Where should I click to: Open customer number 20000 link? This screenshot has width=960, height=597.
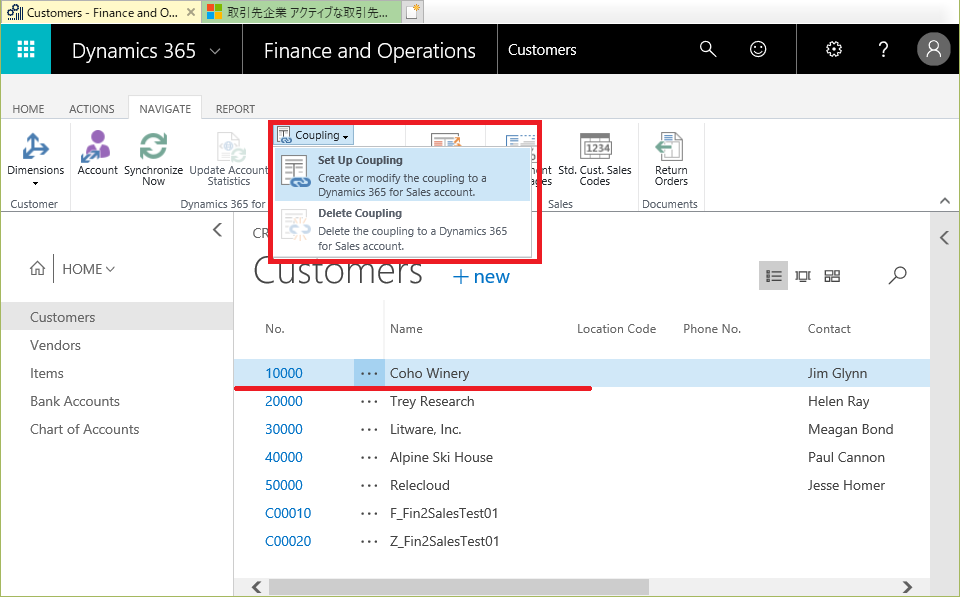[283, 402]
